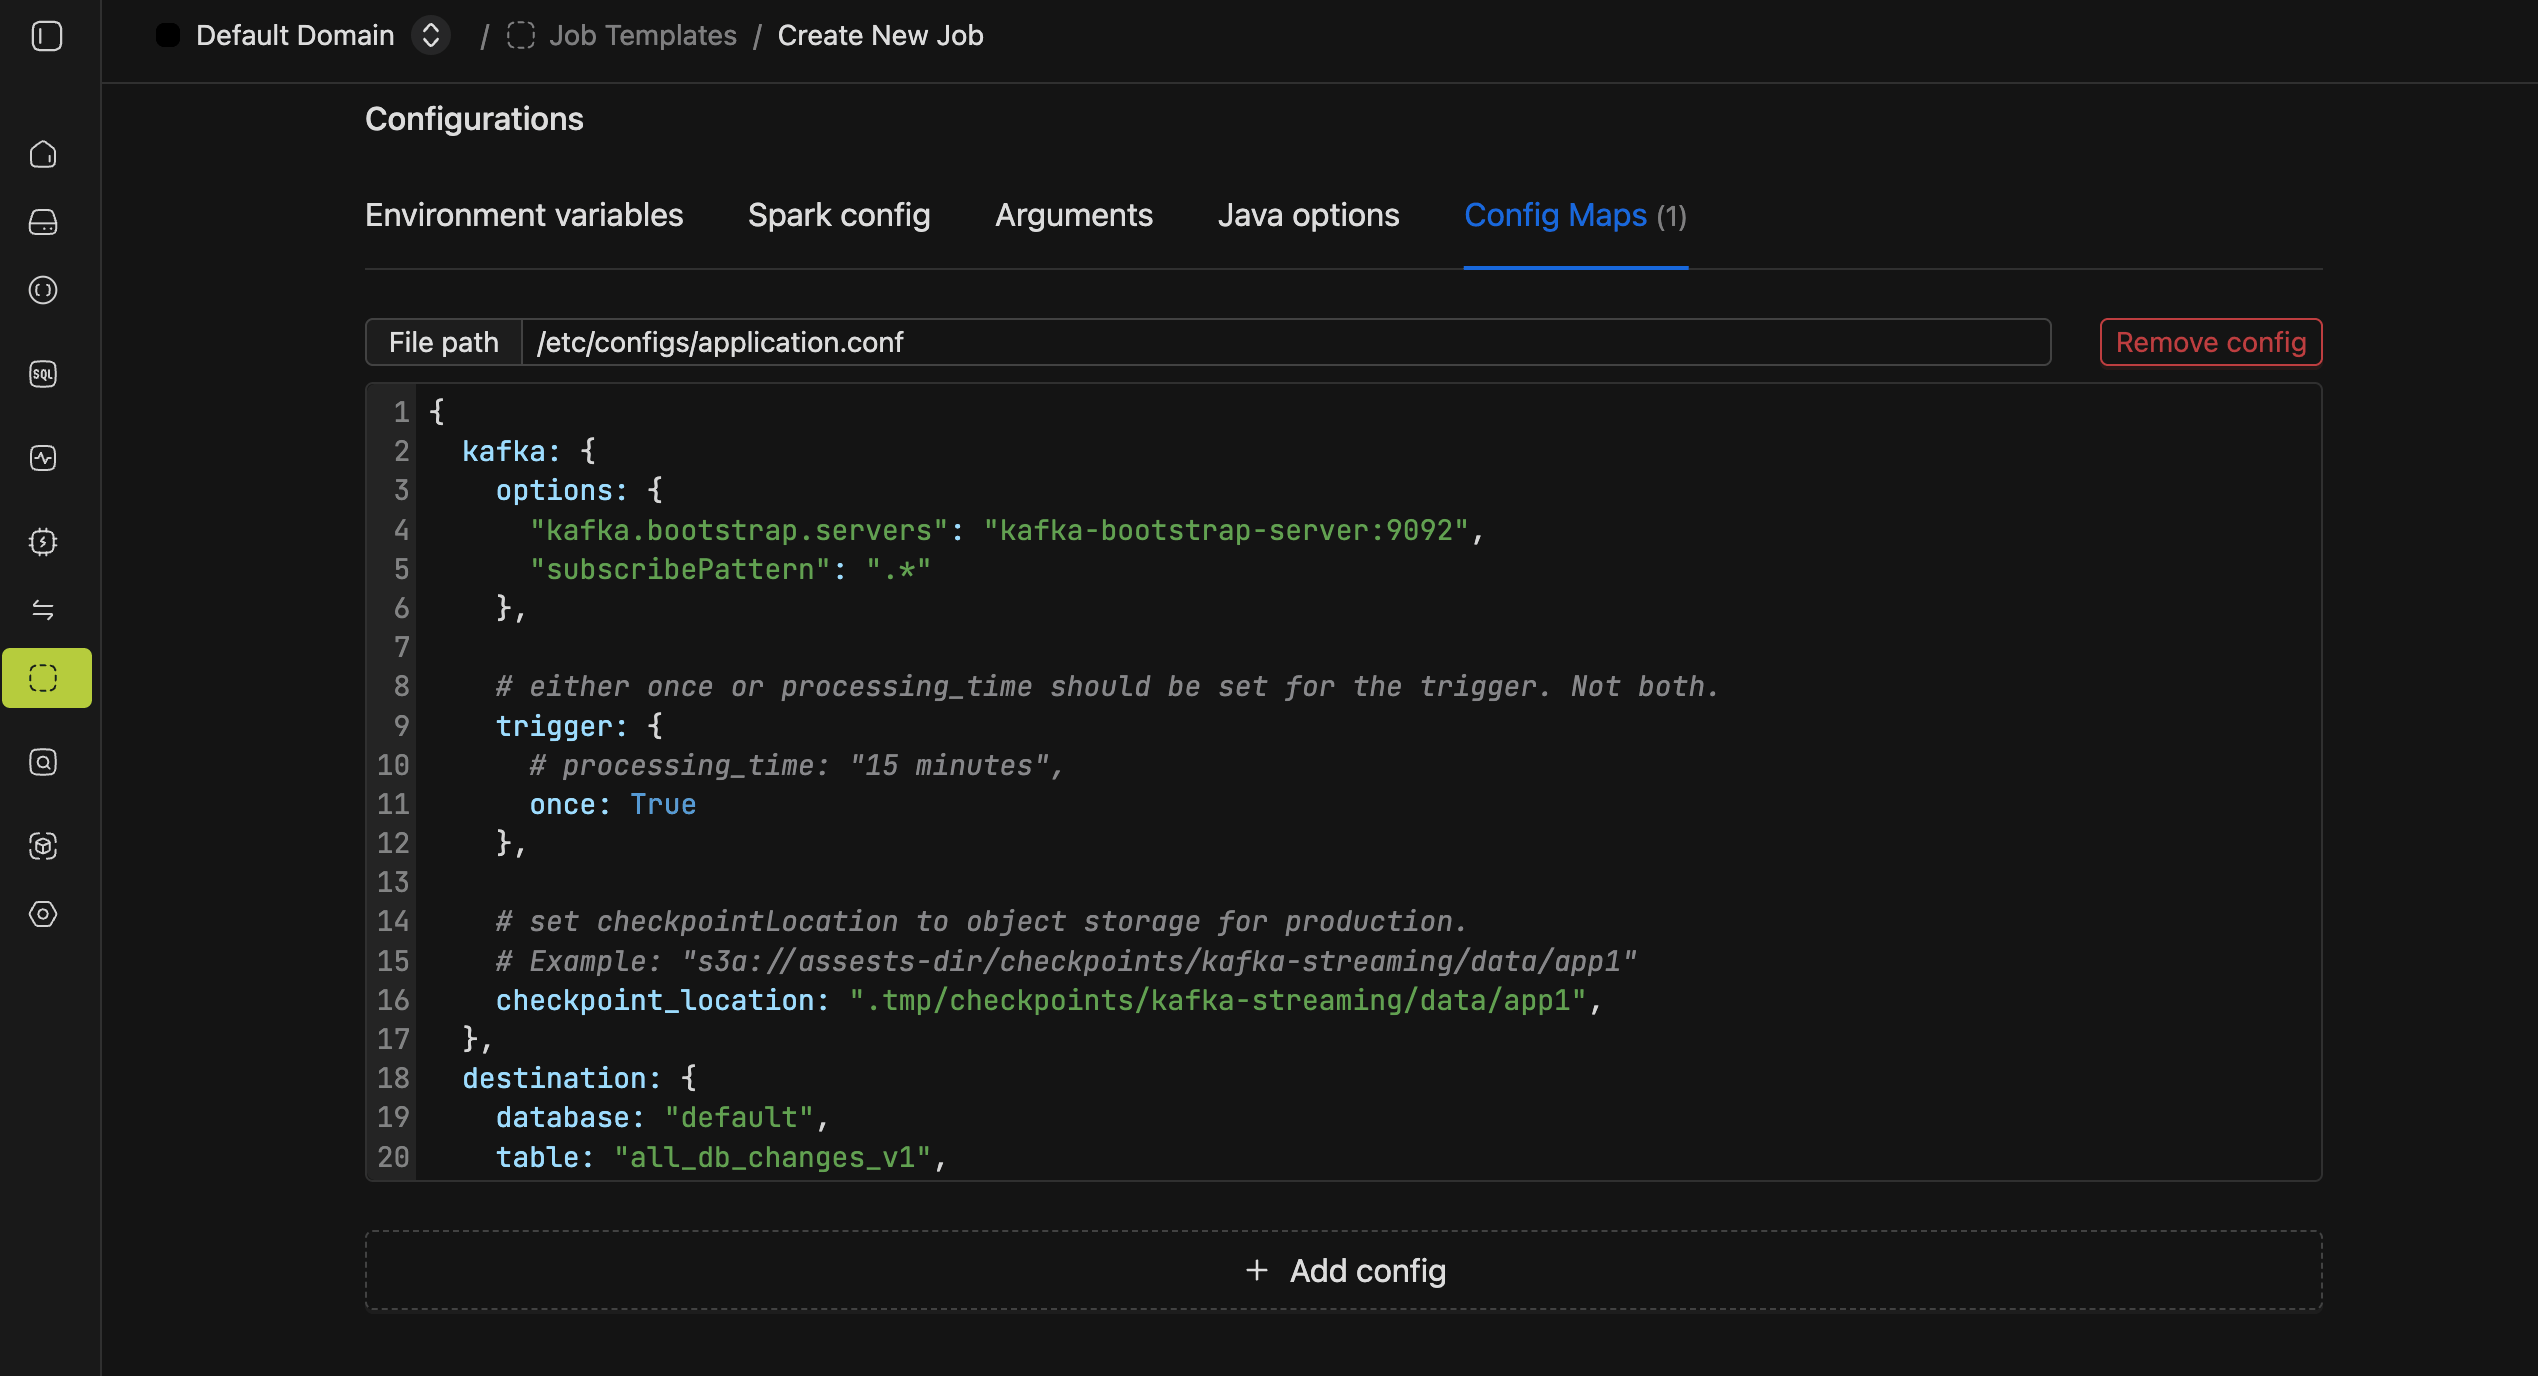This screenshot has width=2538, height=1376.
Task: Click the two-way arrows icon in sidebar
Action: click(x=43, y=610)
